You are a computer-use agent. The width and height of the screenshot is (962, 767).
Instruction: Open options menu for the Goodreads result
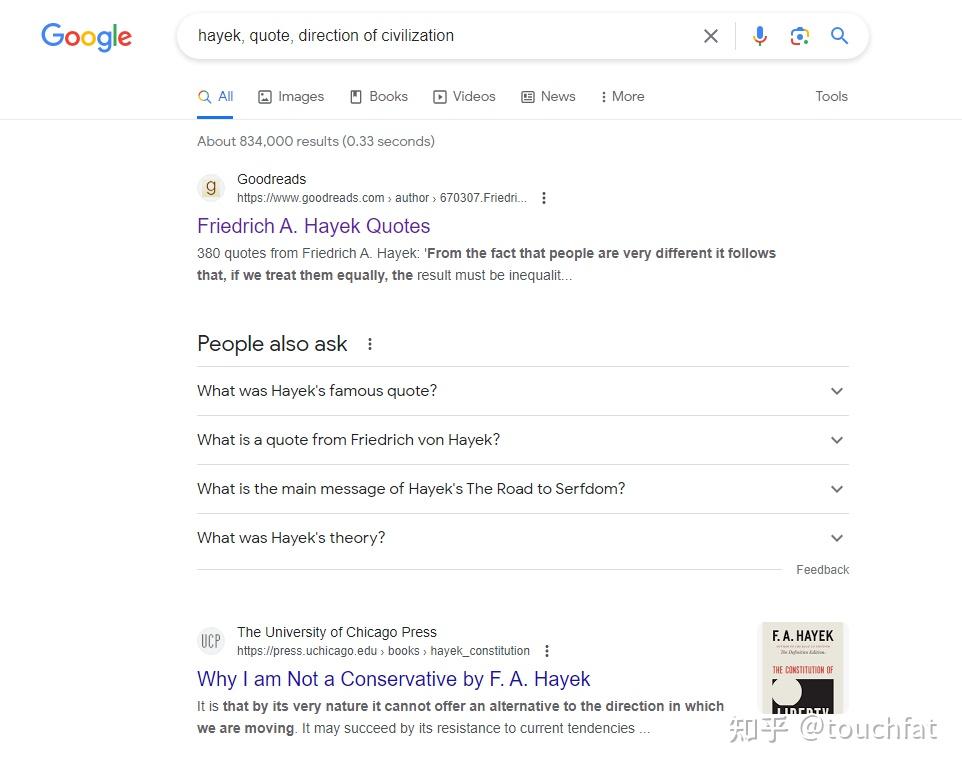[544, 198]
